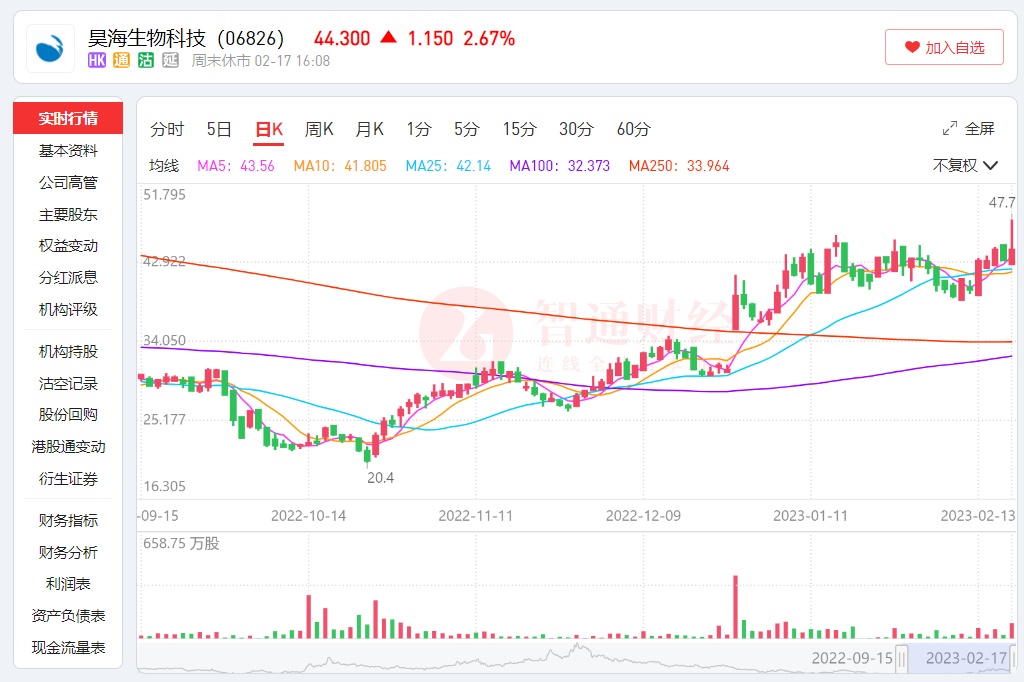This screenshot has width=1024, height=682.
Task: Switch to the 15分 chart interval
Action: pos(519,129)
